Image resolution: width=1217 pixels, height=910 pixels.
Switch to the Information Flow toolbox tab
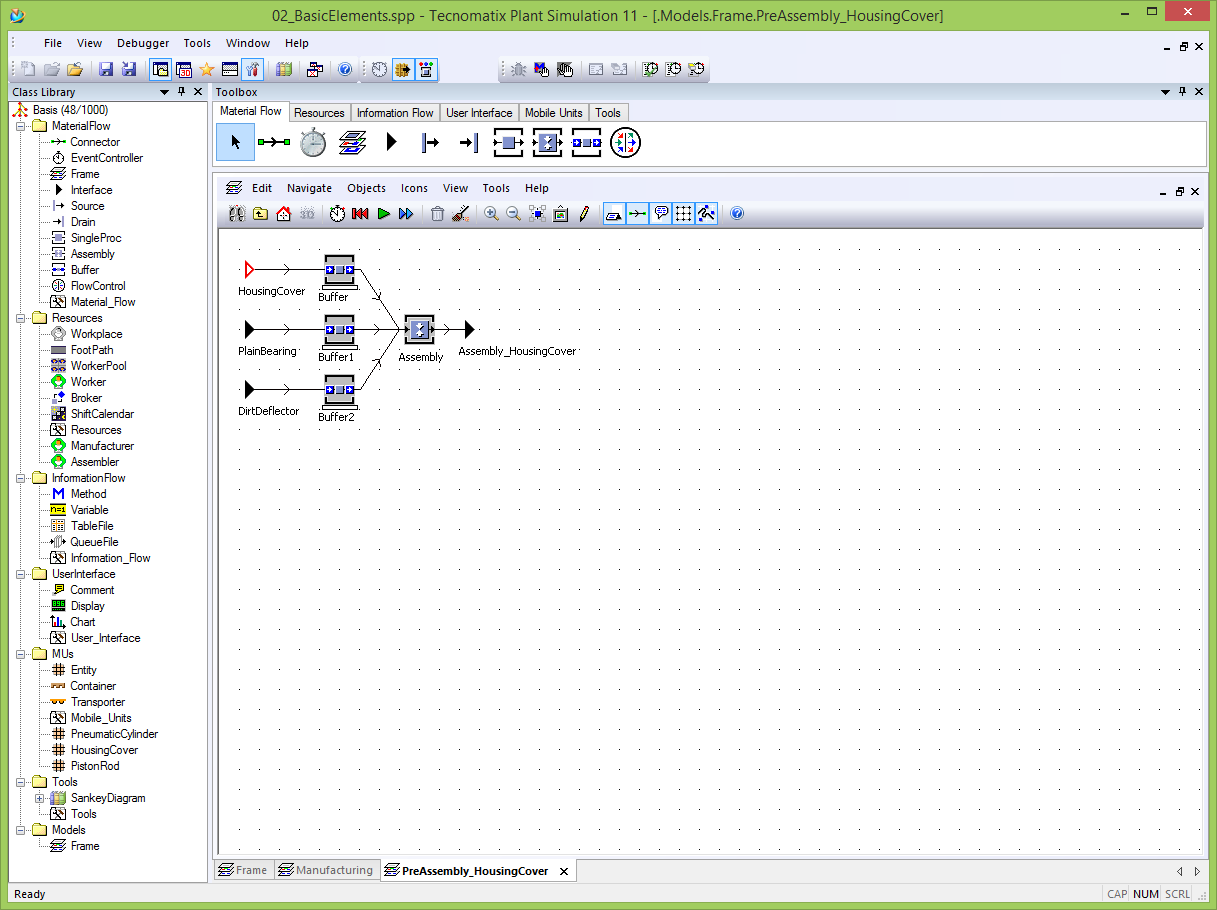point(395,113)
